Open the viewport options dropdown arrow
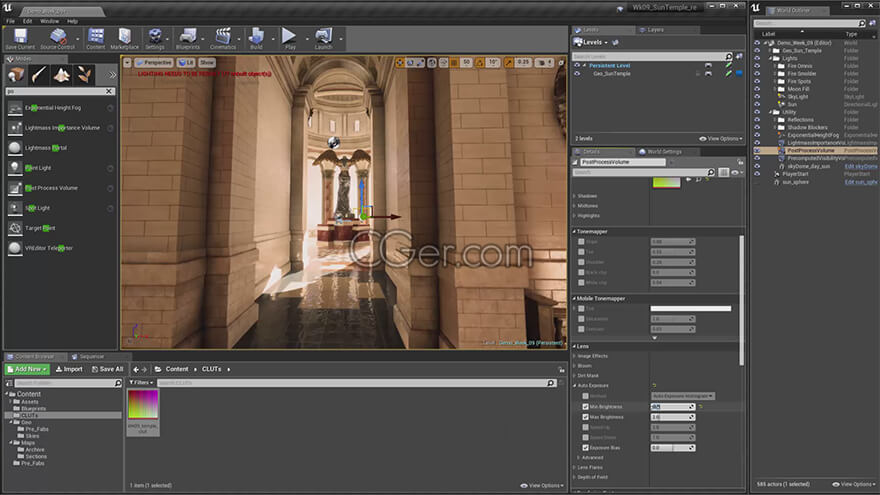Screen dimensions: 880x495 coord(127,62)
